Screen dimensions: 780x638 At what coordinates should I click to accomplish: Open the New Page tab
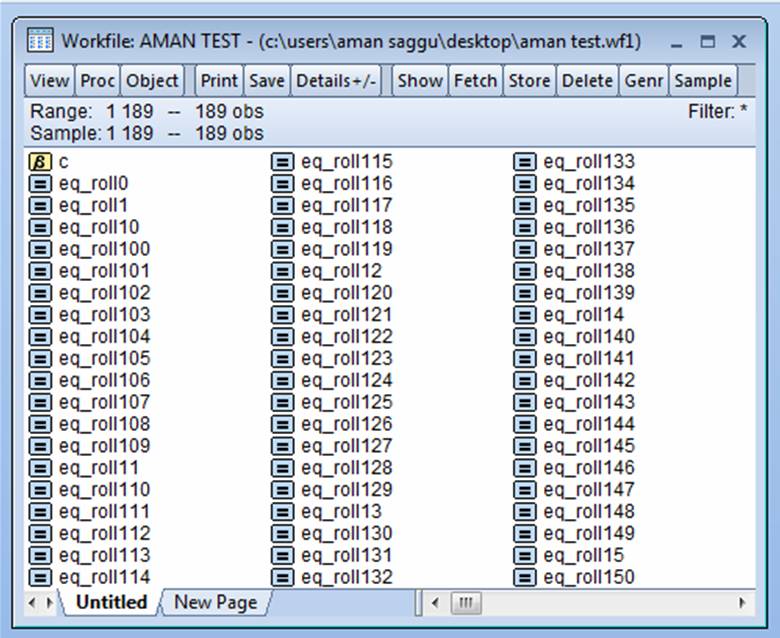(x=215, y=602)
